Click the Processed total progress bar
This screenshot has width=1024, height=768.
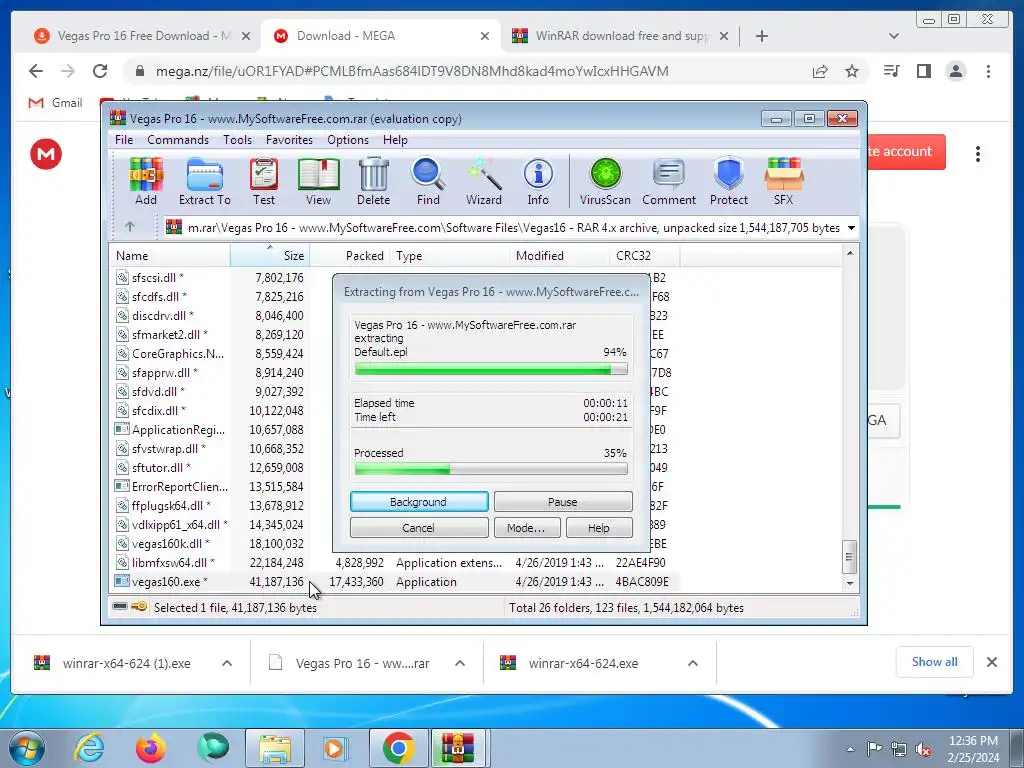(491, 469)
